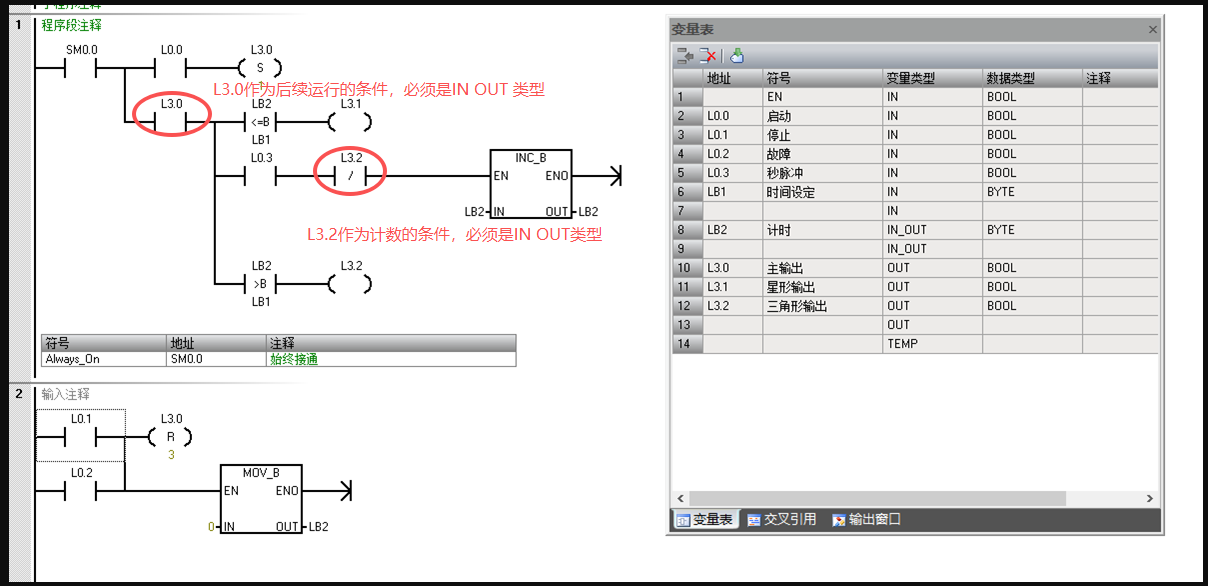
Task: Select row 14 header with TEMP variable
Action: 687,344
